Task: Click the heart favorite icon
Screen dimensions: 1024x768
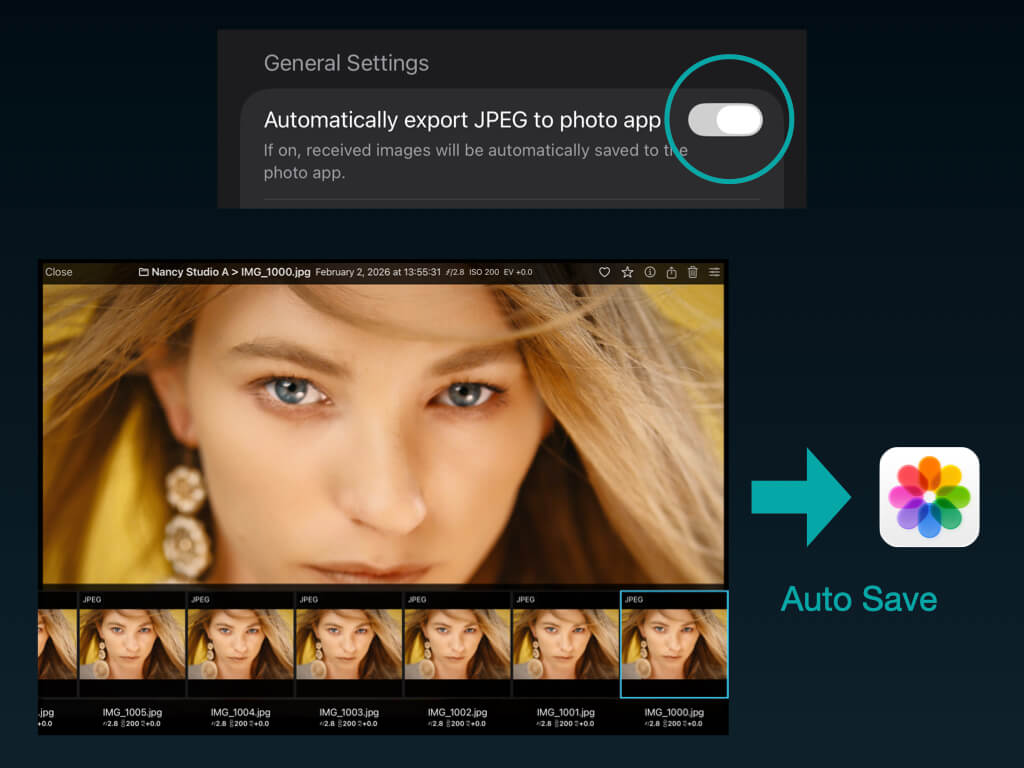Action: point(604,272)
